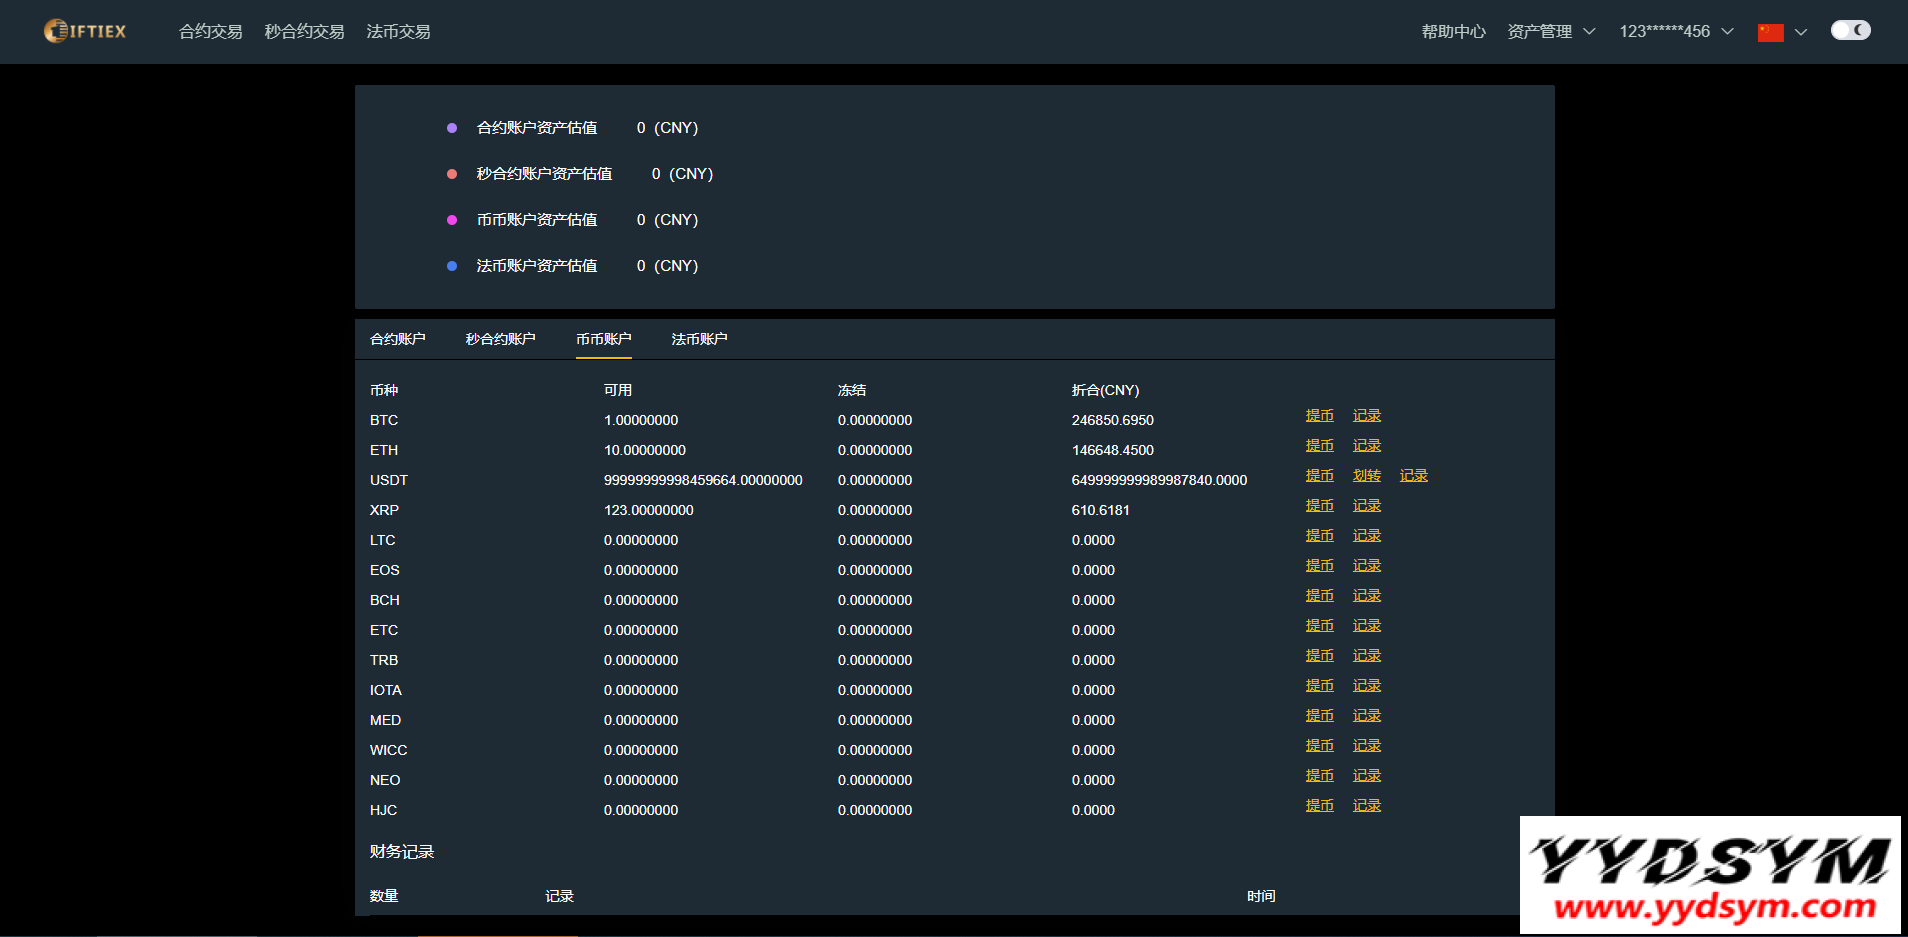Open the 帮助中心 help link
Image resolution: width=1908 pixels, height=937 pixels.
[1453, 32]
